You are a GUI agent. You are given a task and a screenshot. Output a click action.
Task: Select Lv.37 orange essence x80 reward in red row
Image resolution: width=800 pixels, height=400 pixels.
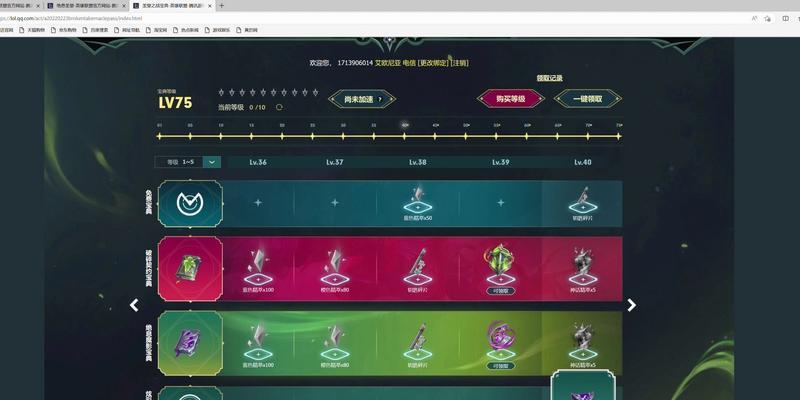[x=335, y=271]
